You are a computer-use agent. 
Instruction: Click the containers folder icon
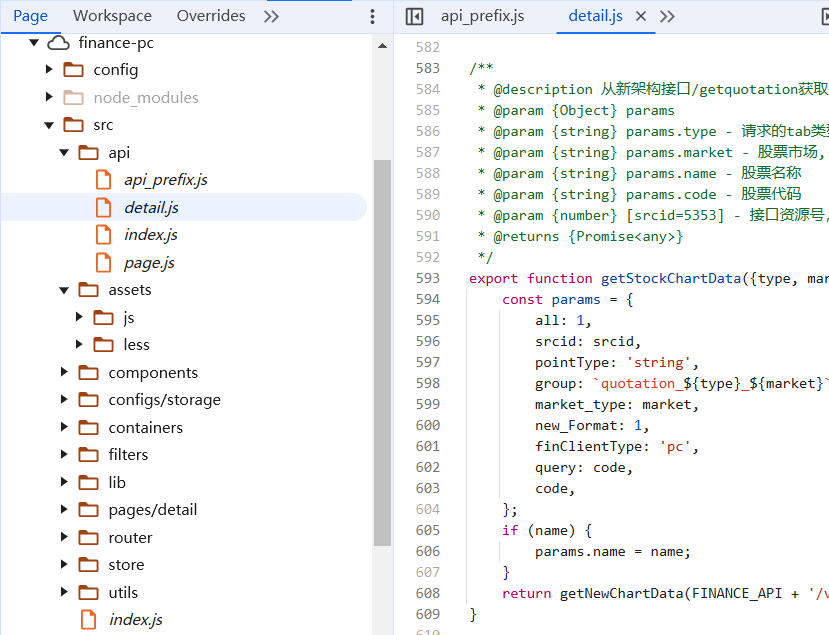[88, 427]
